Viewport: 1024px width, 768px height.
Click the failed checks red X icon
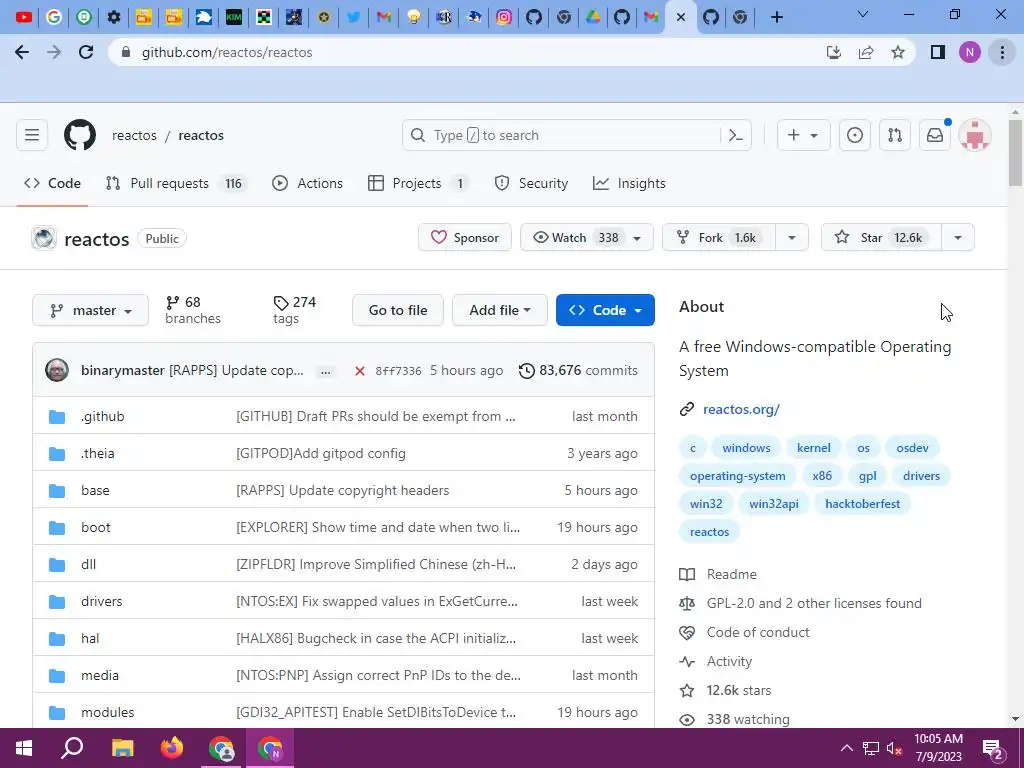(x=359, y=371)
